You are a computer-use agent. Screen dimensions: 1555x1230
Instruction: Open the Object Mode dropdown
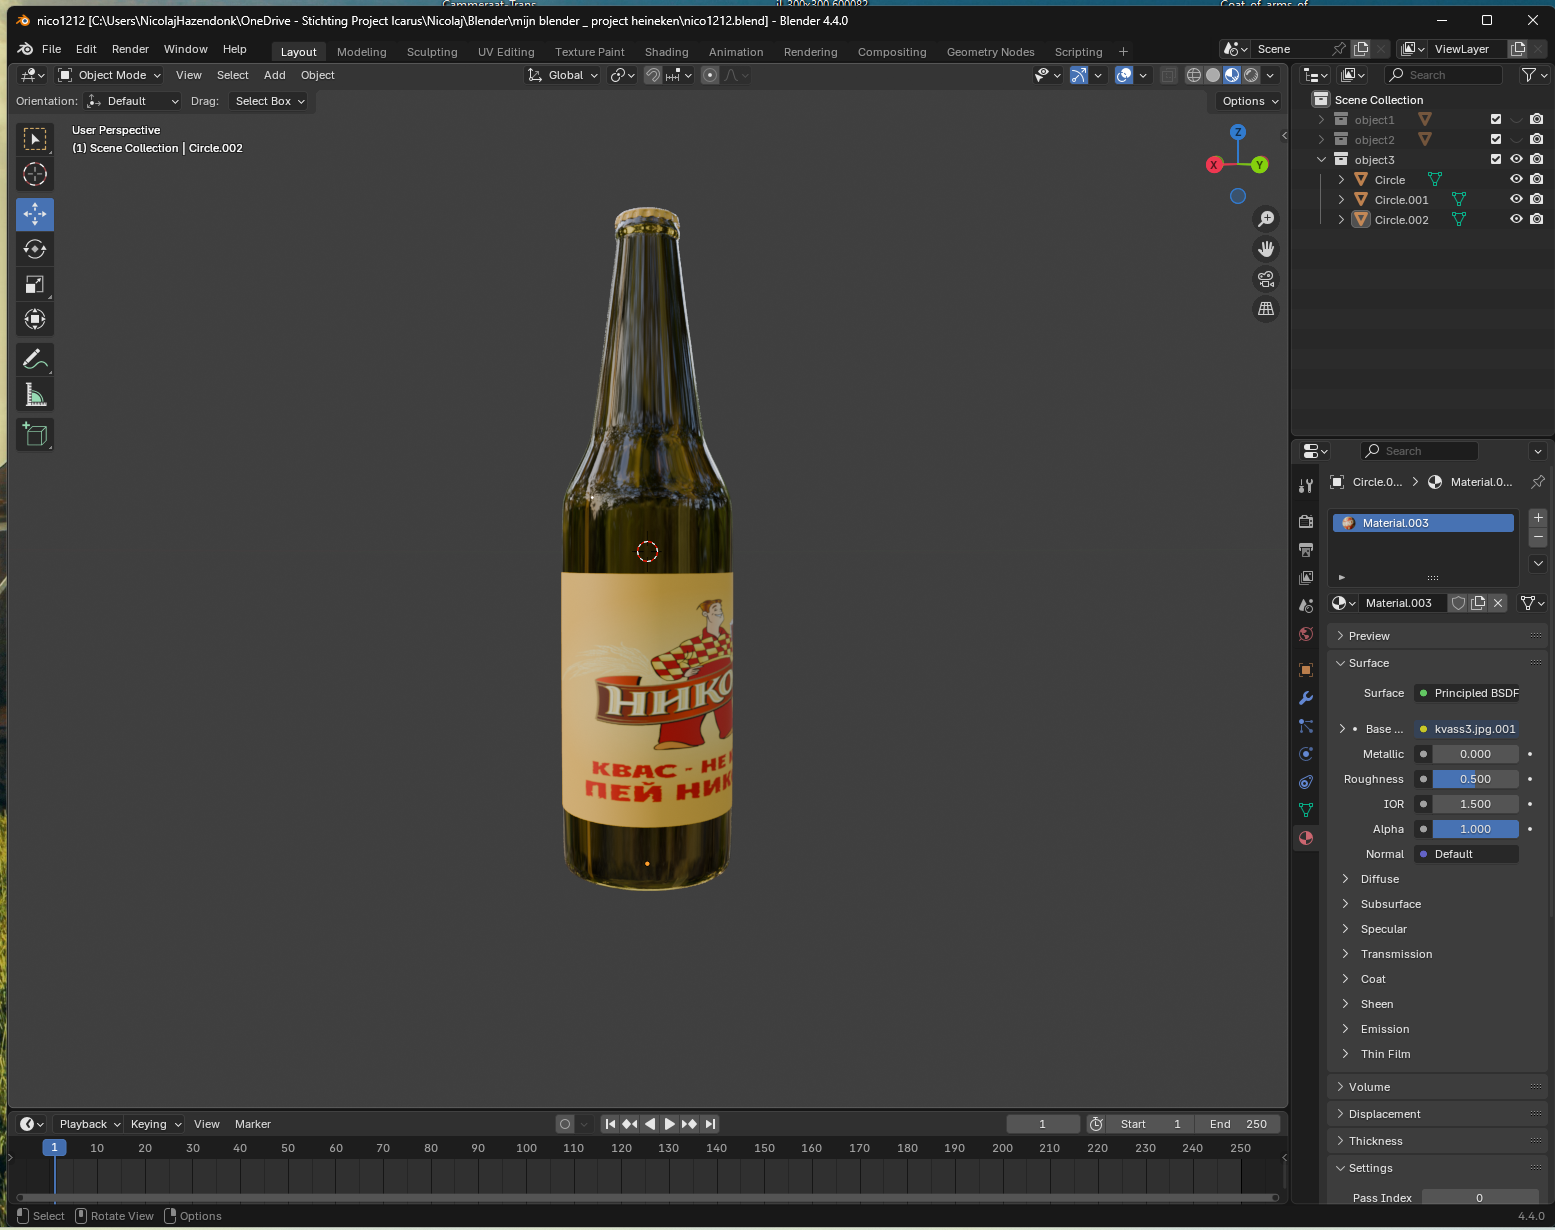tap(109, 75)
